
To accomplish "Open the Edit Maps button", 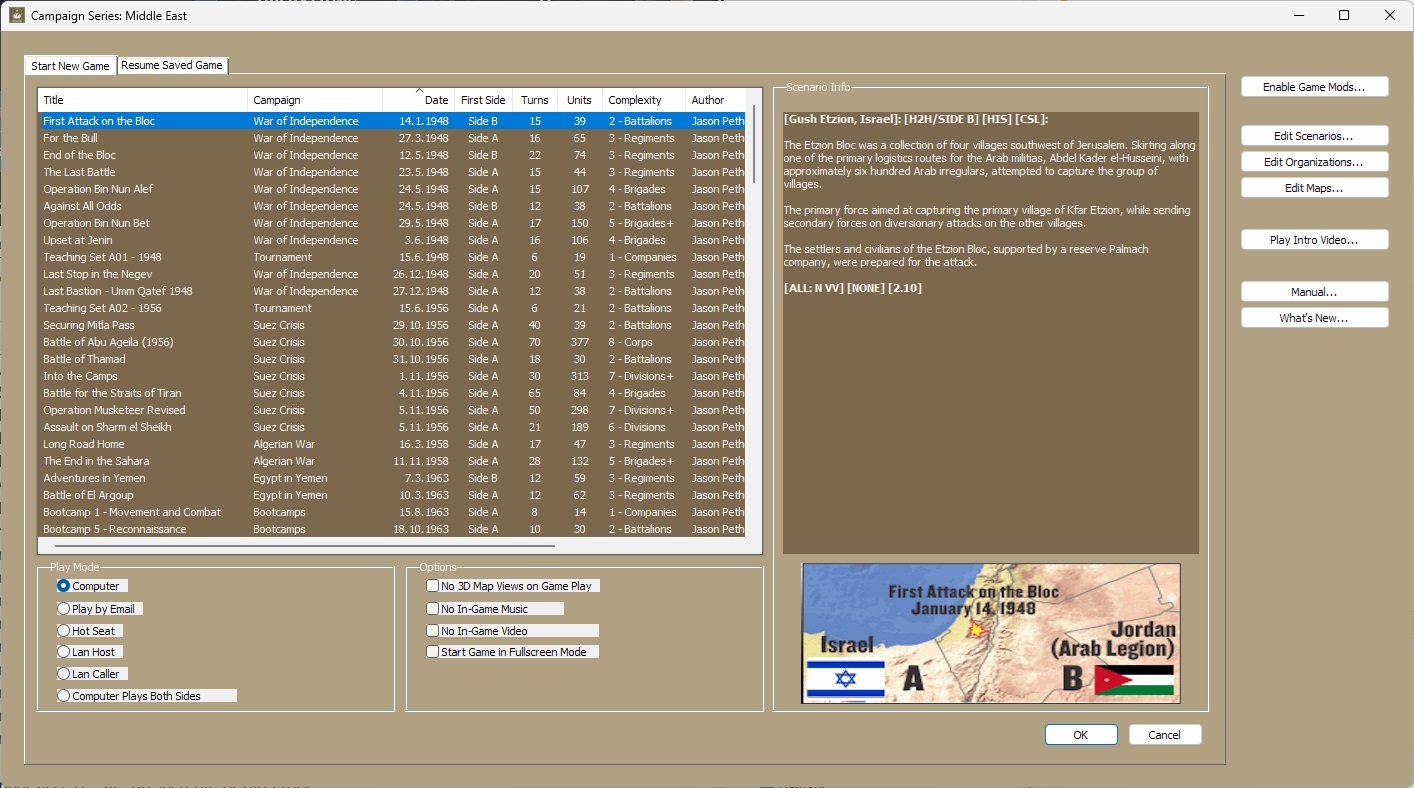I will point(1315,188).
